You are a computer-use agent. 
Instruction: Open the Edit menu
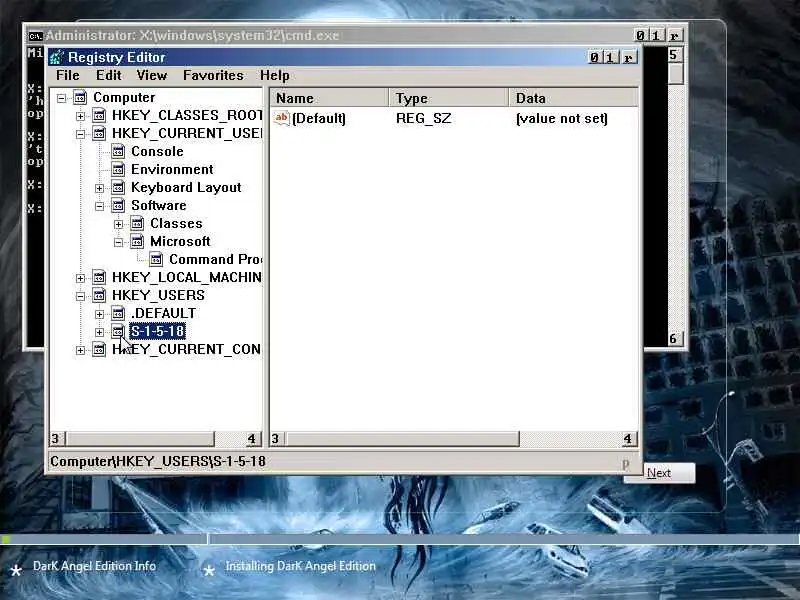pyautogui.click(x=109, y=76)
